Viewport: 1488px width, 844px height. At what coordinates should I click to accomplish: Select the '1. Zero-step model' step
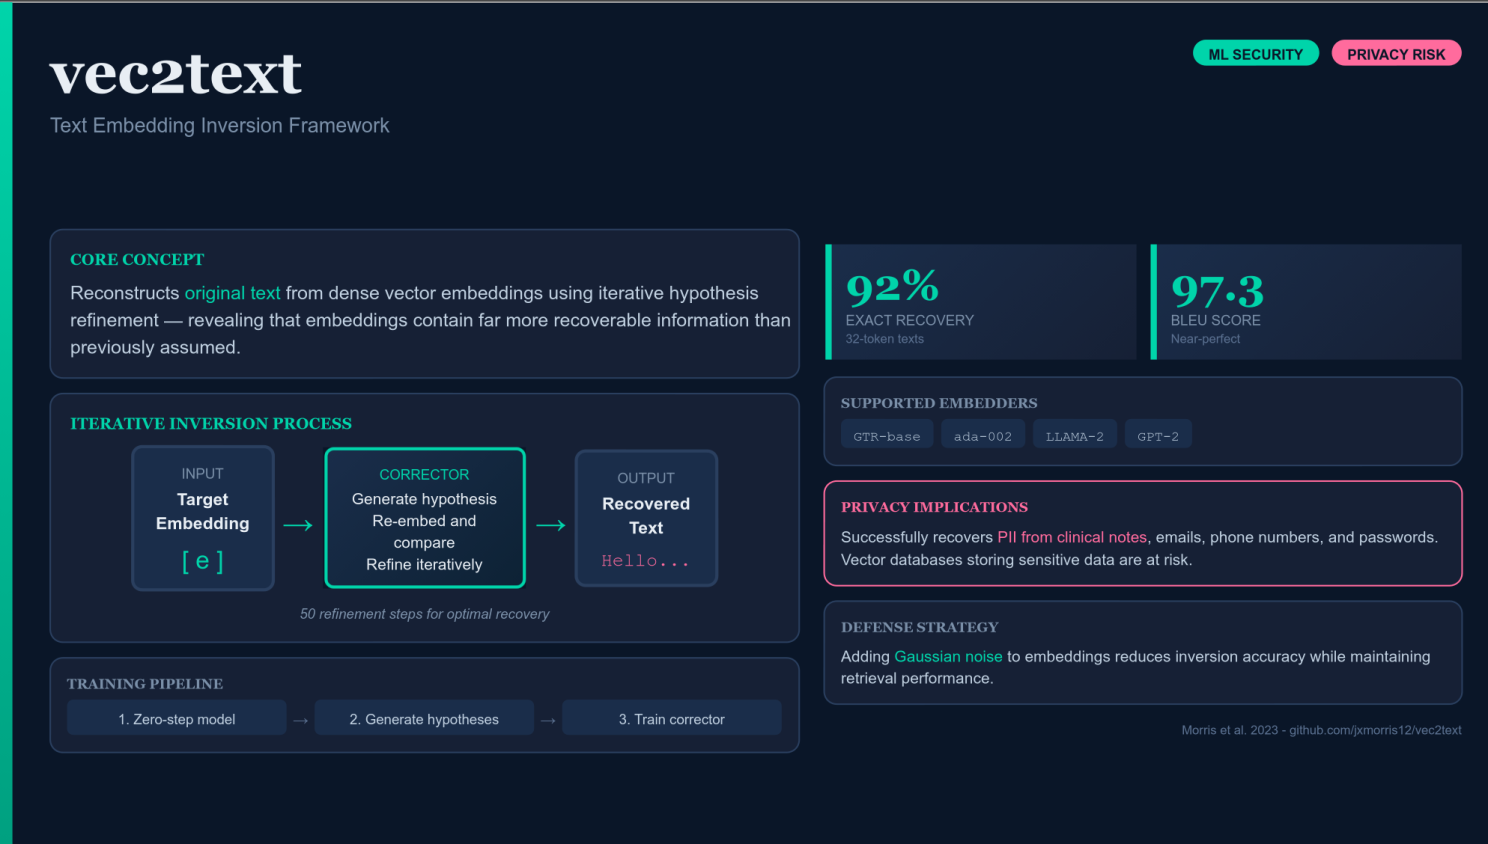(177, 719)
